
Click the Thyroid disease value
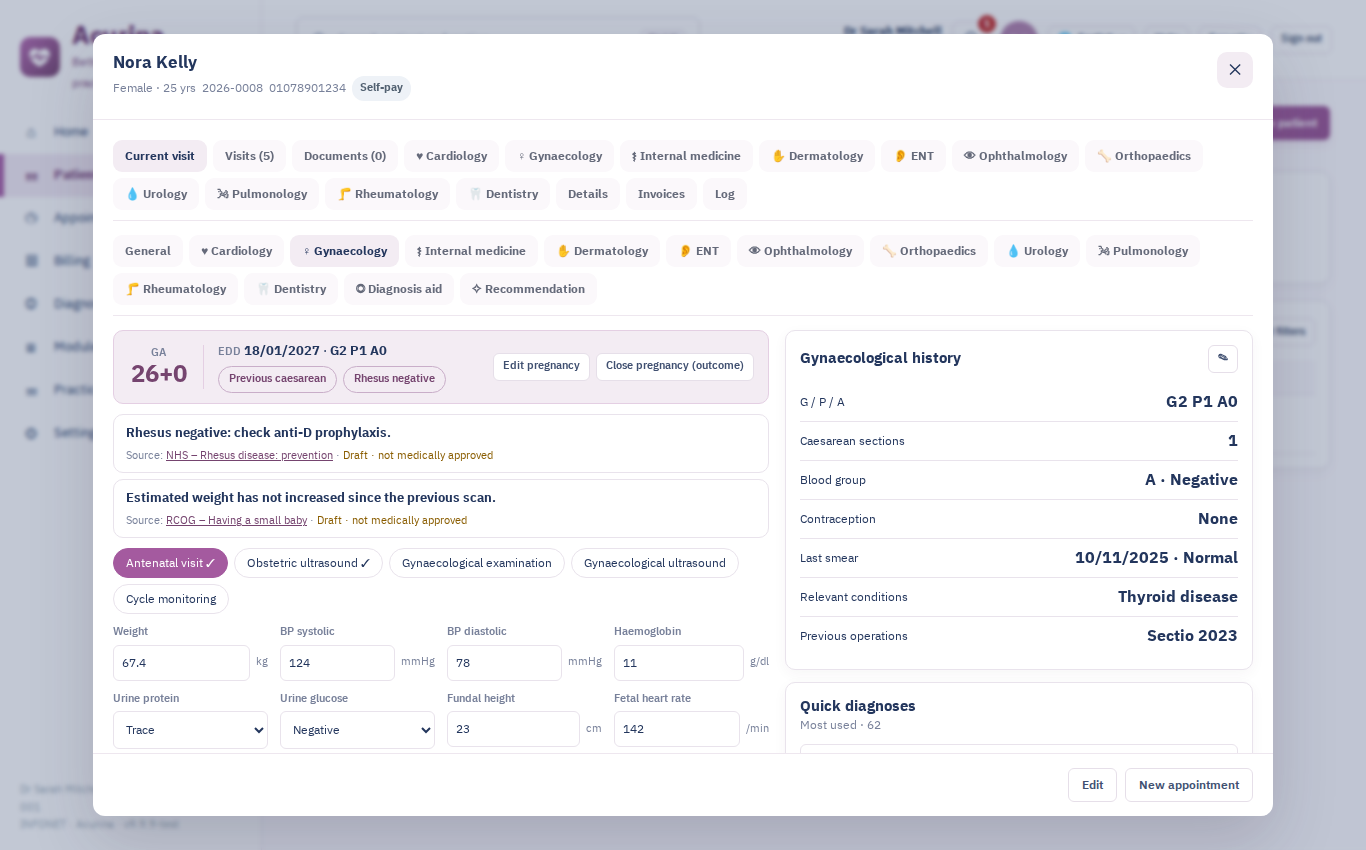click(1178, 597)
